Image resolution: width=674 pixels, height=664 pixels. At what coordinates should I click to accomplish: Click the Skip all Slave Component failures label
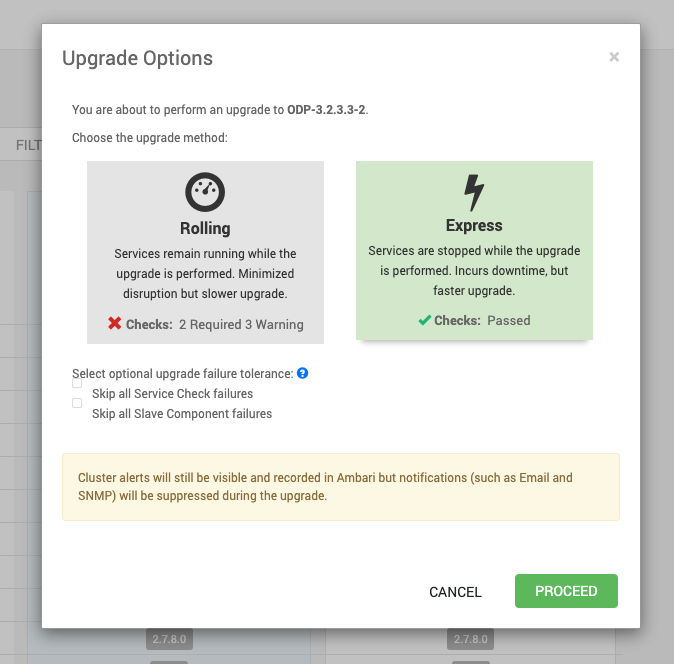pos(182,413)
